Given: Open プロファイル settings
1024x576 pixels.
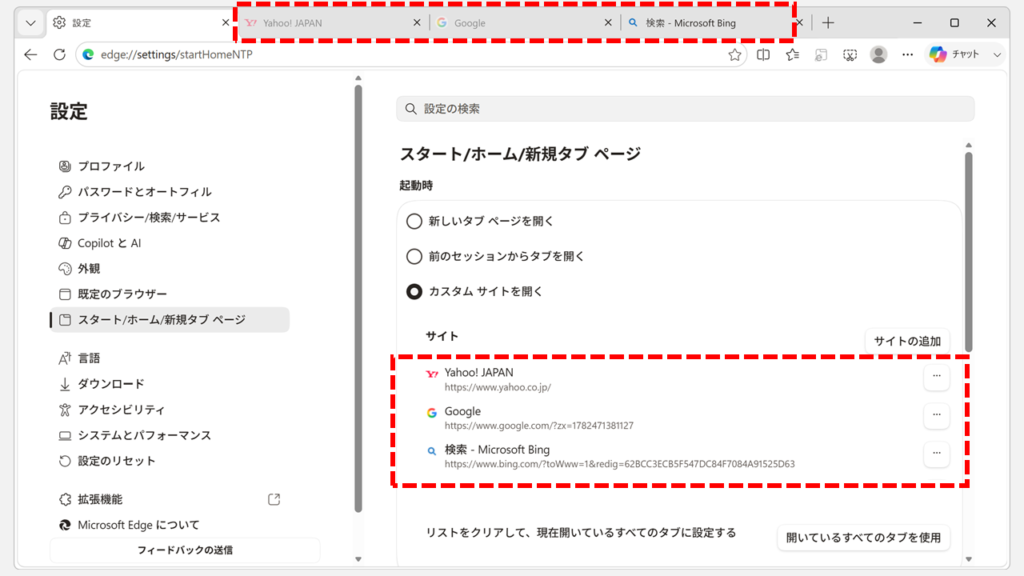Looking at the screenshot, I should coord(170,166).
